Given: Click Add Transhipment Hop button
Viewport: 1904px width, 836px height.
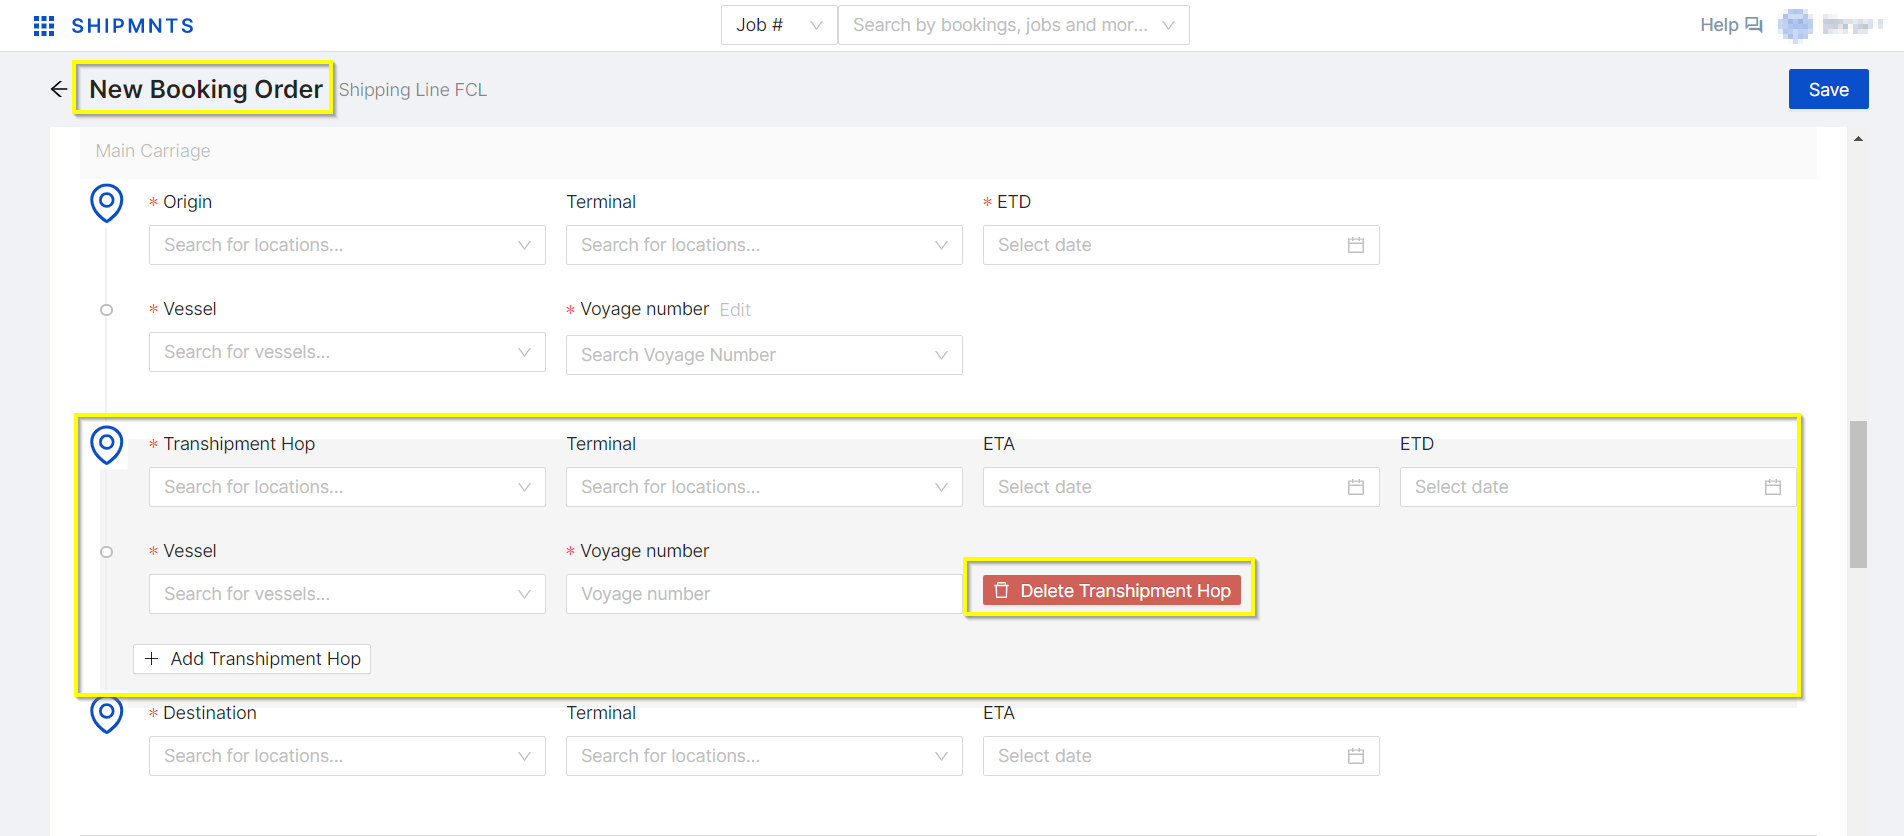Looking at the screenshot, I should pyautogui.click(x=252, y=659).
